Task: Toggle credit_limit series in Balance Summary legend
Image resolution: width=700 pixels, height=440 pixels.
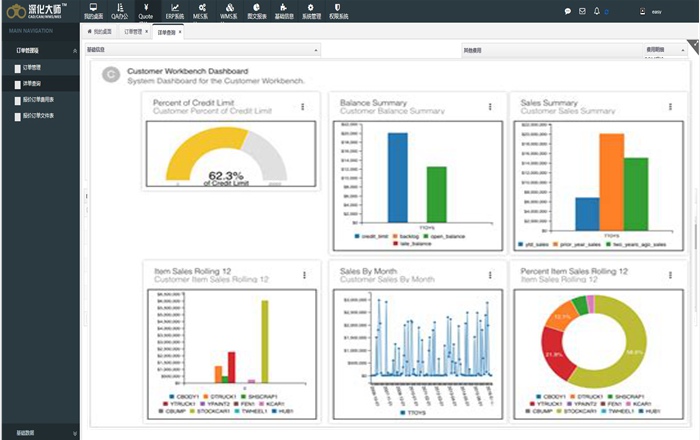Action: tap(371, 236)
